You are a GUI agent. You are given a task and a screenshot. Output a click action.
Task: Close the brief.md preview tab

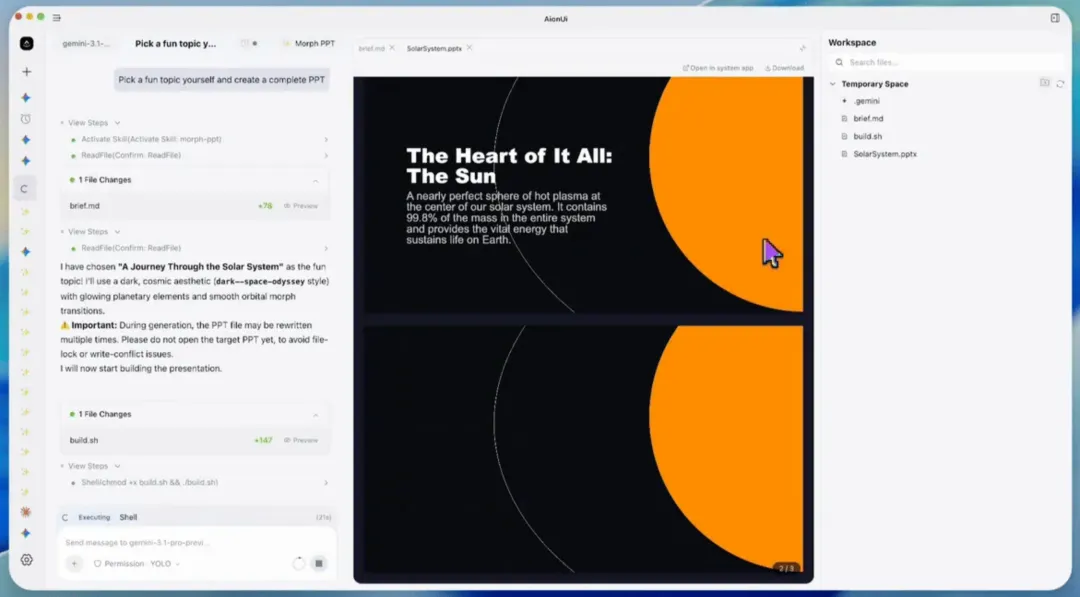coord(392,48)
